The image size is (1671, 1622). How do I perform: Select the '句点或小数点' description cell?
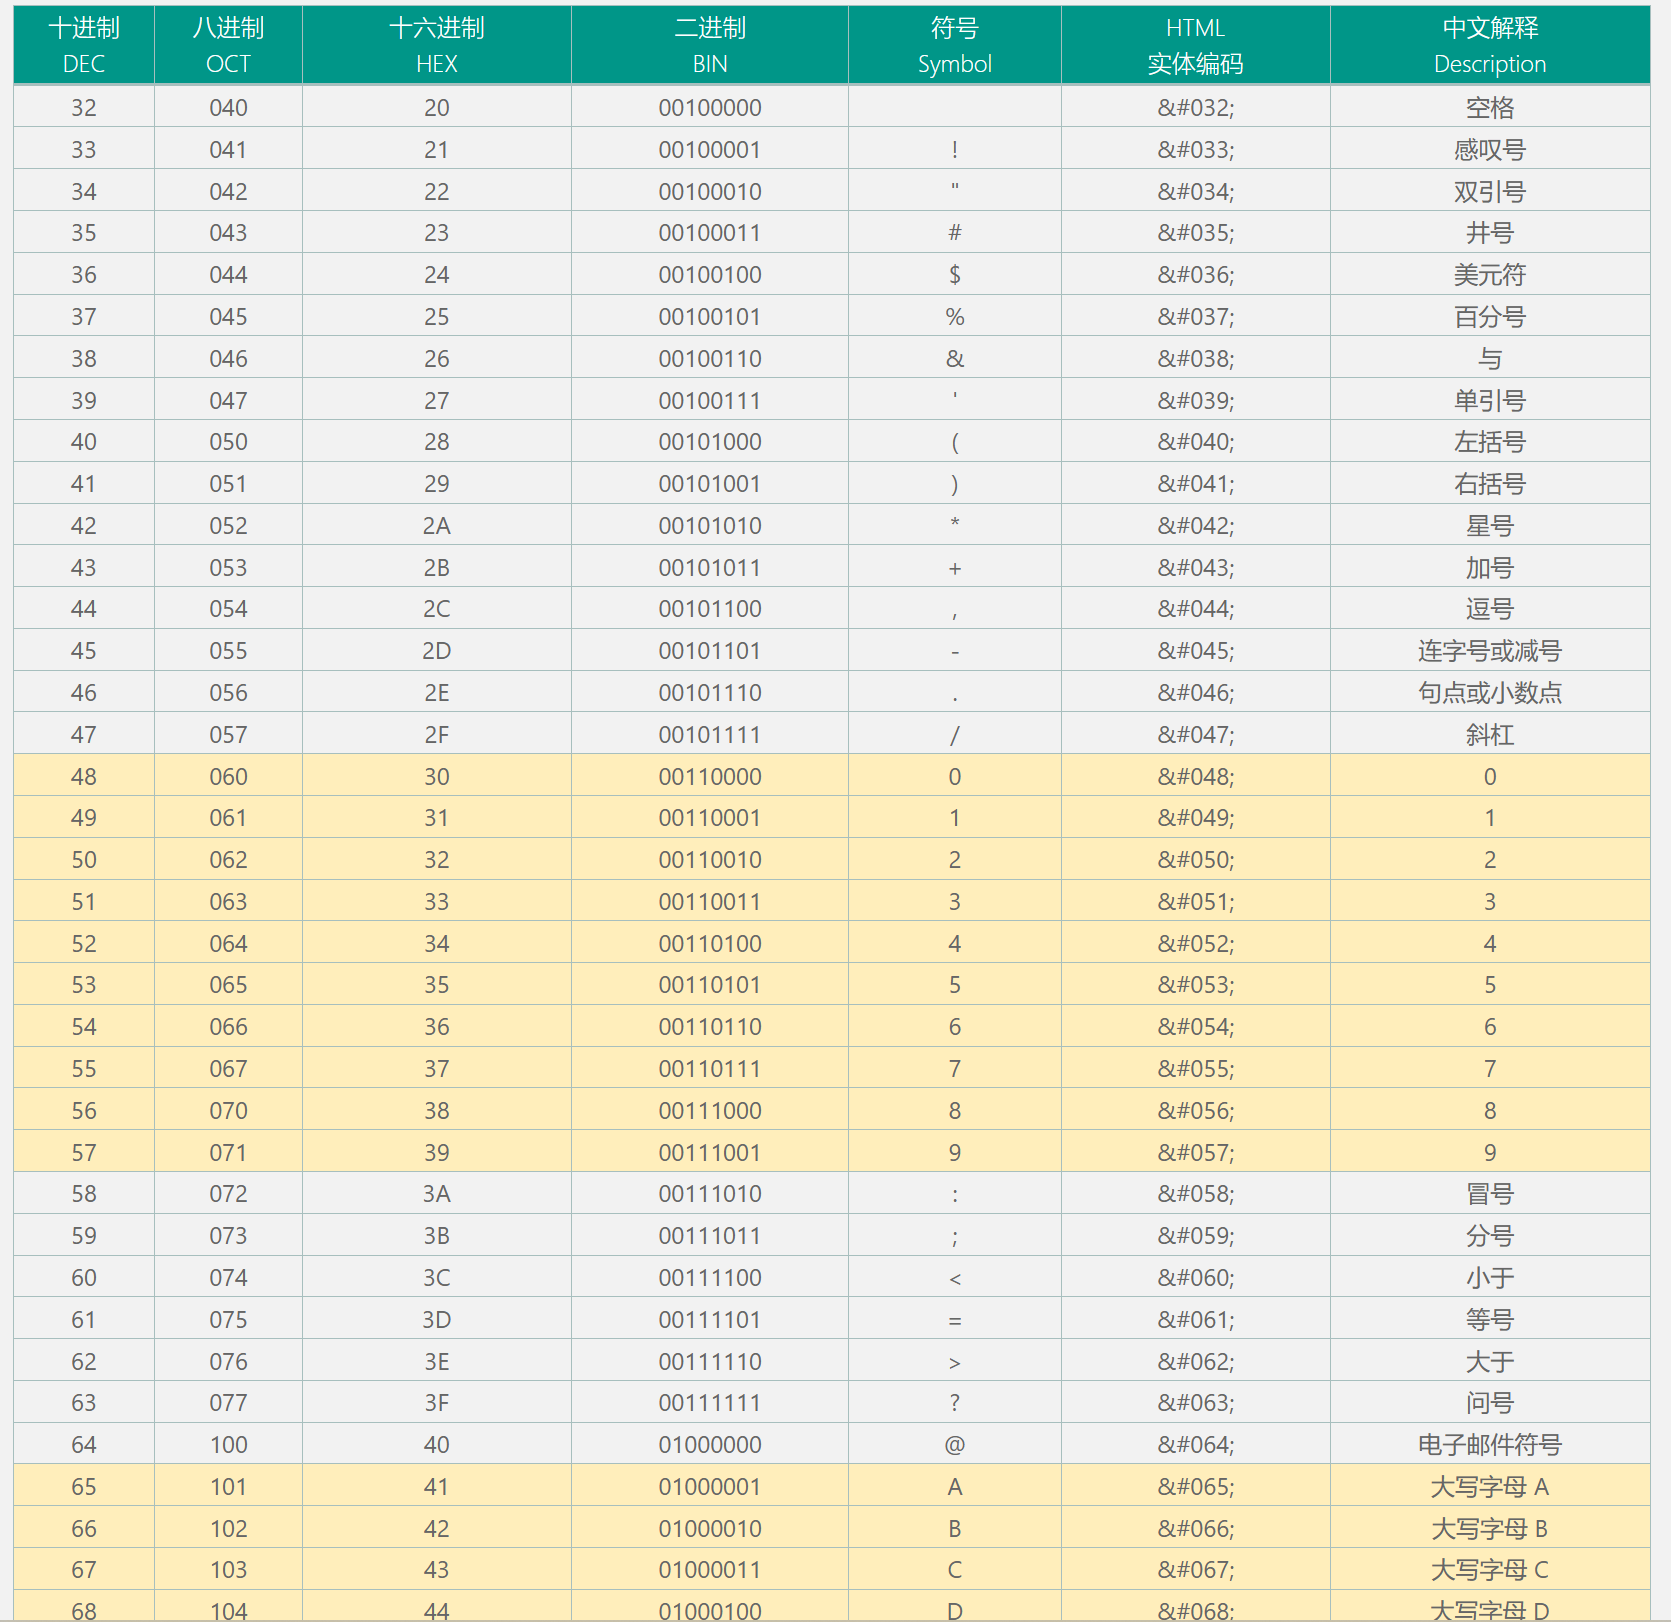[x=1490, y=692]
